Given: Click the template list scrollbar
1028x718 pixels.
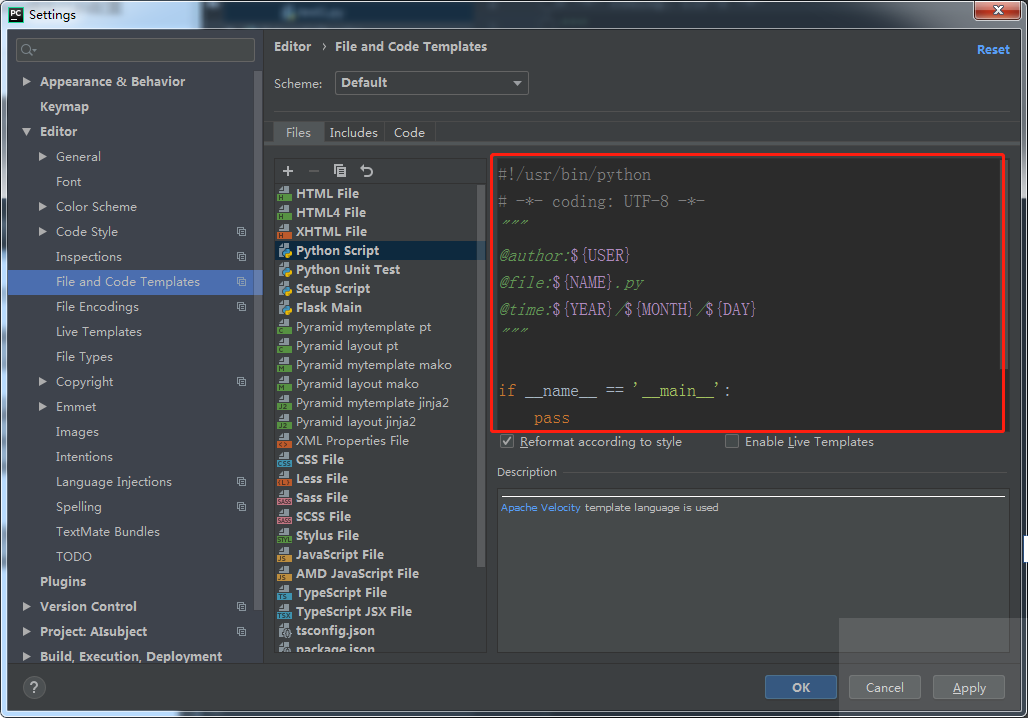Looking at the screenshot, I should 481,377.
